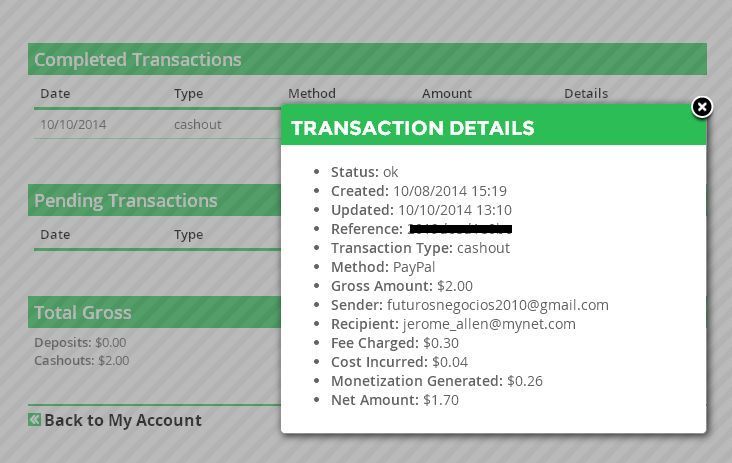The height and width of the screenshot is (463, 732).
Task: Close the Transaction Details popup
Action: [702, 107]
